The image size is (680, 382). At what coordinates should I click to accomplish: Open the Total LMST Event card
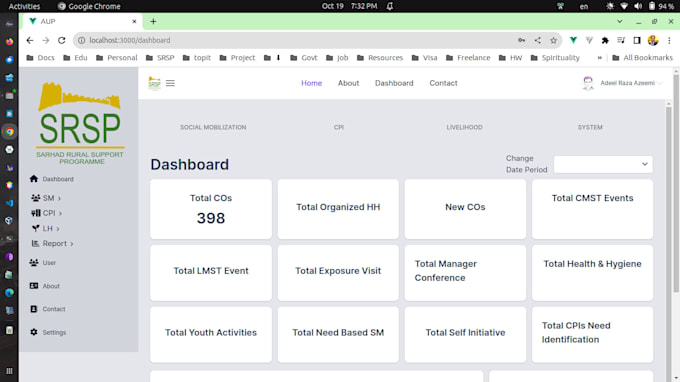(211, 273)
